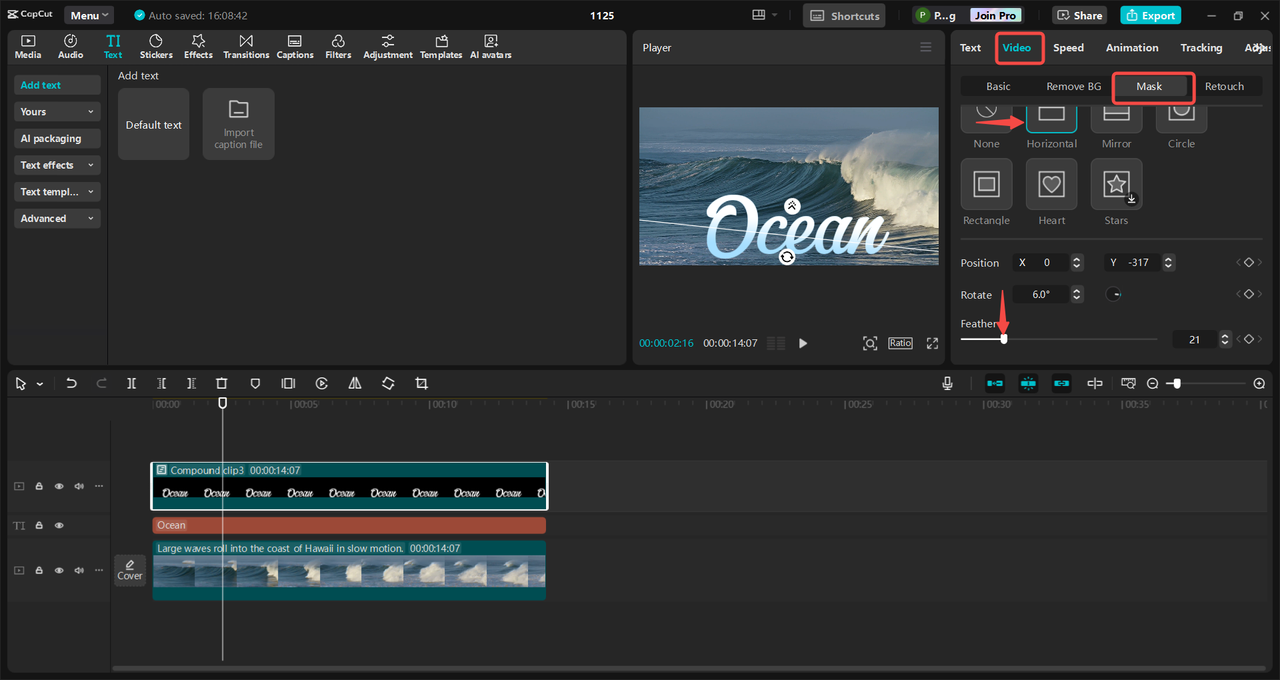Open the Transitions panel
Screen dimensions: 1280x680
[x=246, y=46]
